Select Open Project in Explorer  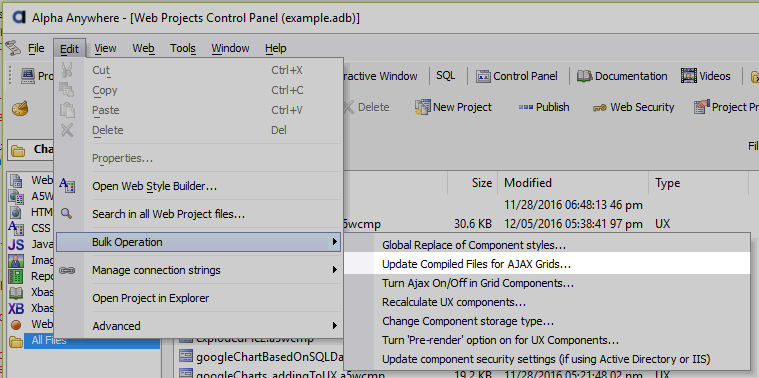click(198, 298)
